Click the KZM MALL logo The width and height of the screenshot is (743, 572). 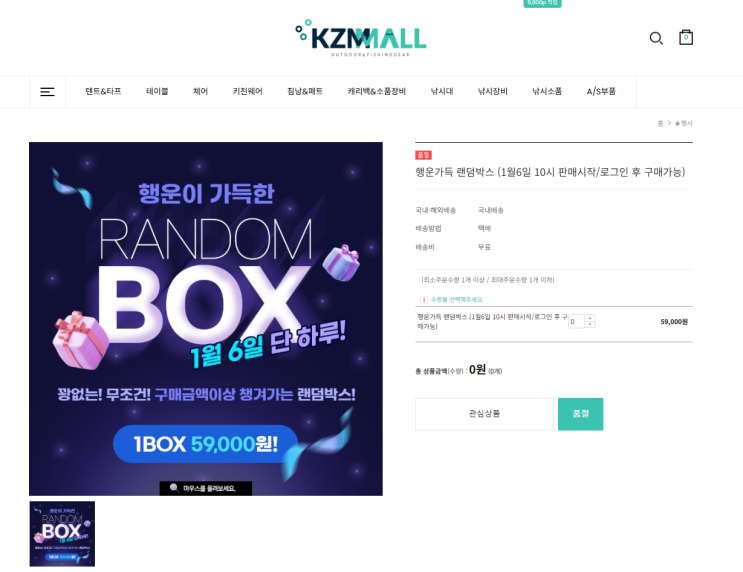(361, 38)
